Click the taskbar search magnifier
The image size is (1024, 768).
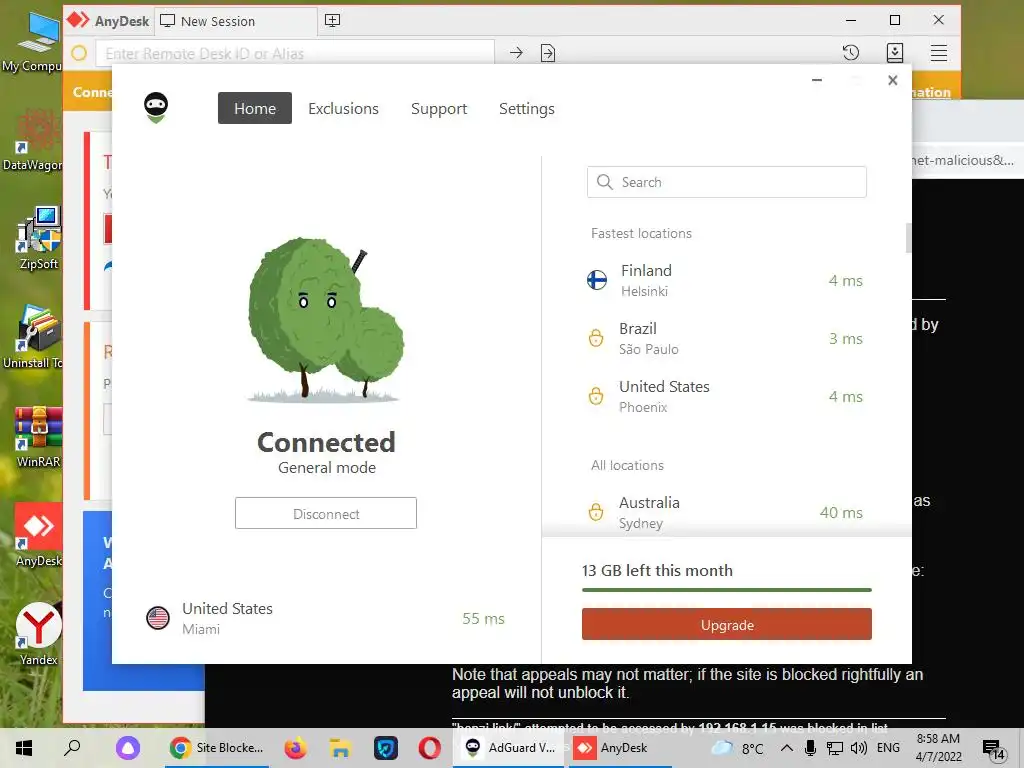pos(72,748)
